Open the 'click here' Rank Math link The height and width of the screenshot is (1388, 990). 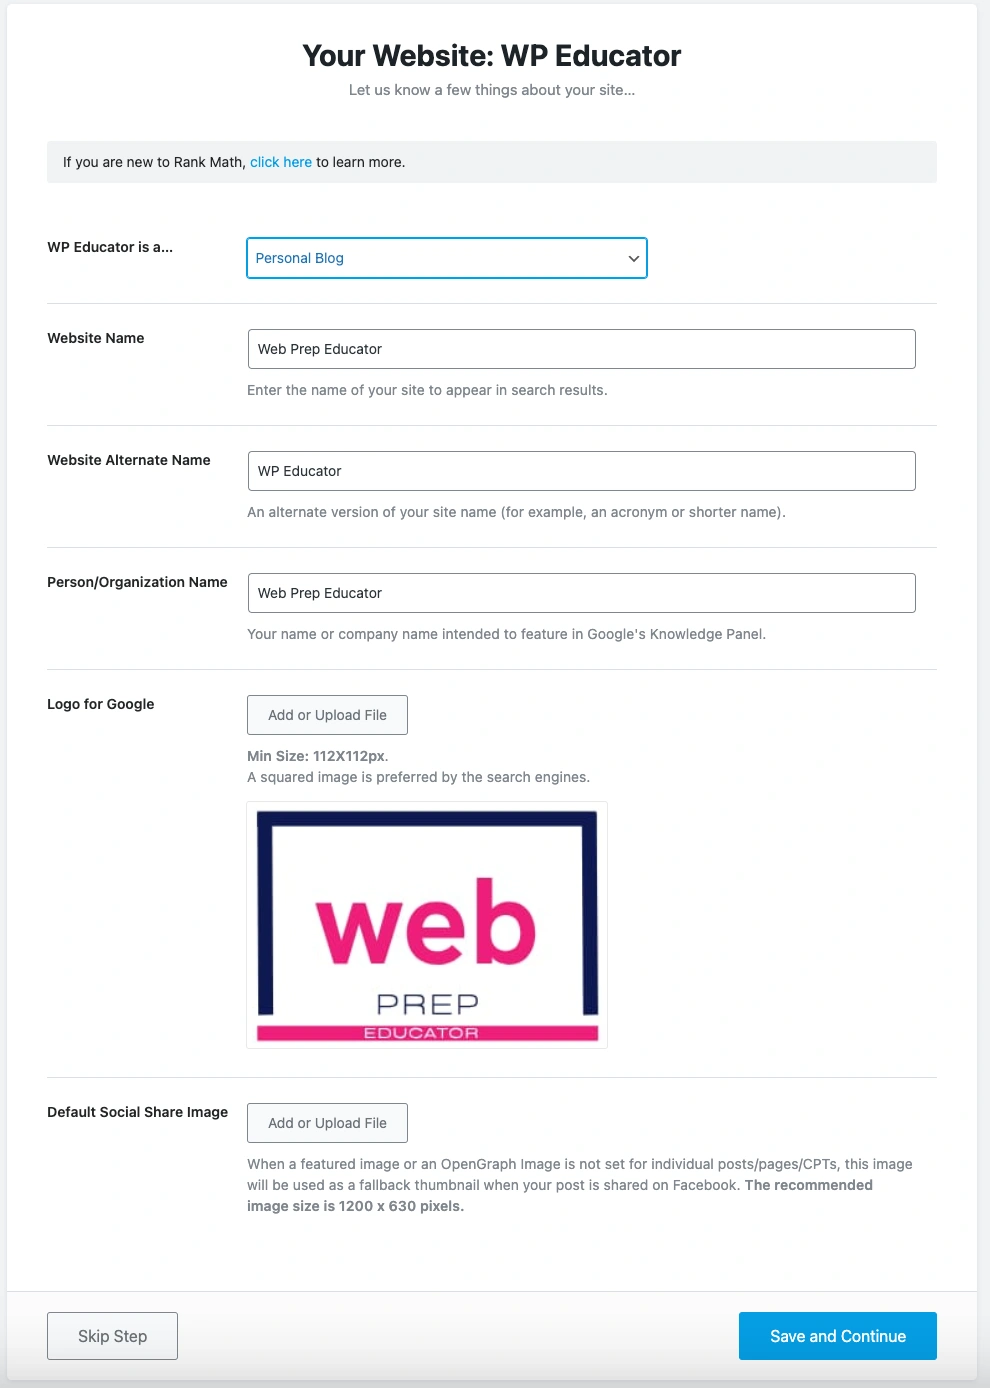(280, 162)
